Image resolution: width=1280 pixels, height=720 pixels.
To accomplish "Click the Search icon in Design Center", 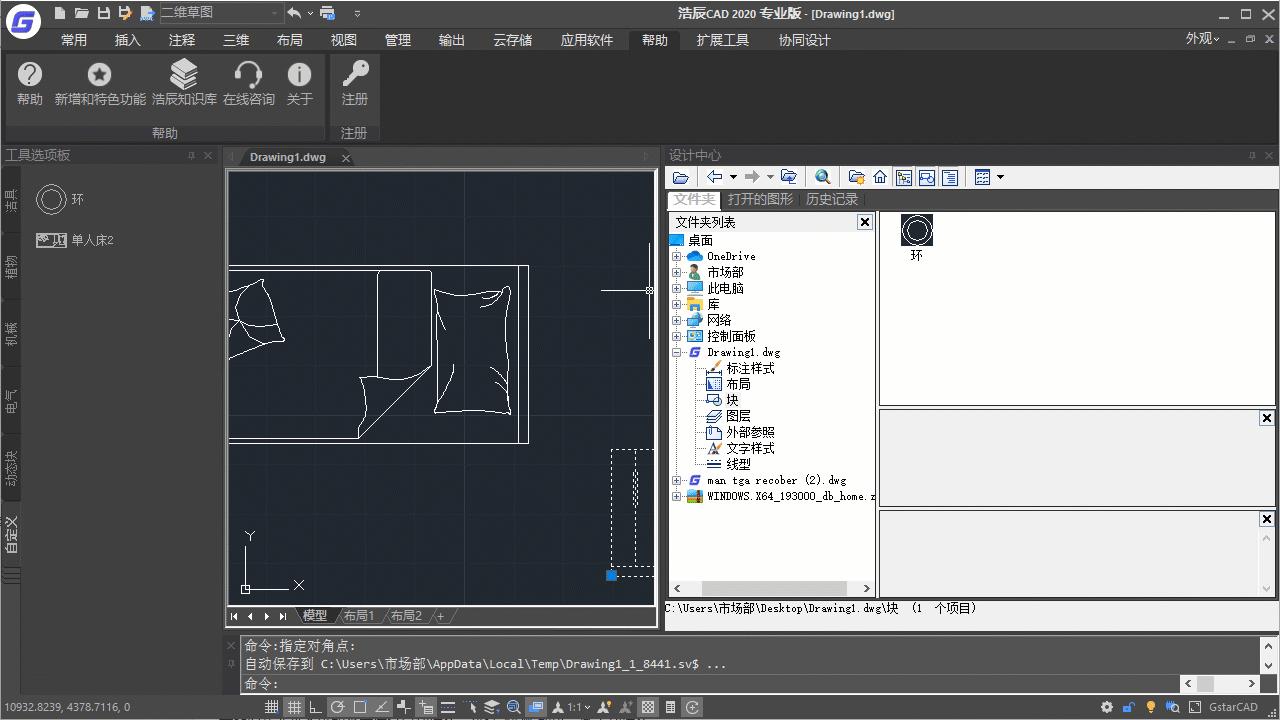I will [822, 176].
